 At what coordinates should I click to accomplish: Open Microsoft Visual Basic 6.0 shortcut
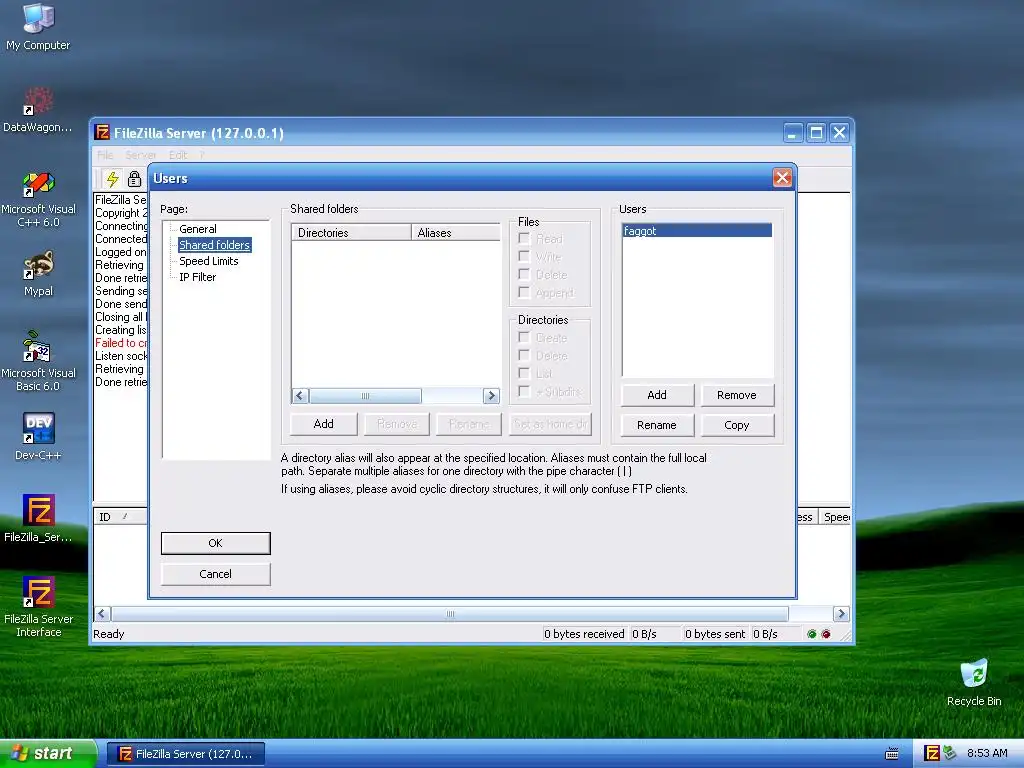[38, 361]
